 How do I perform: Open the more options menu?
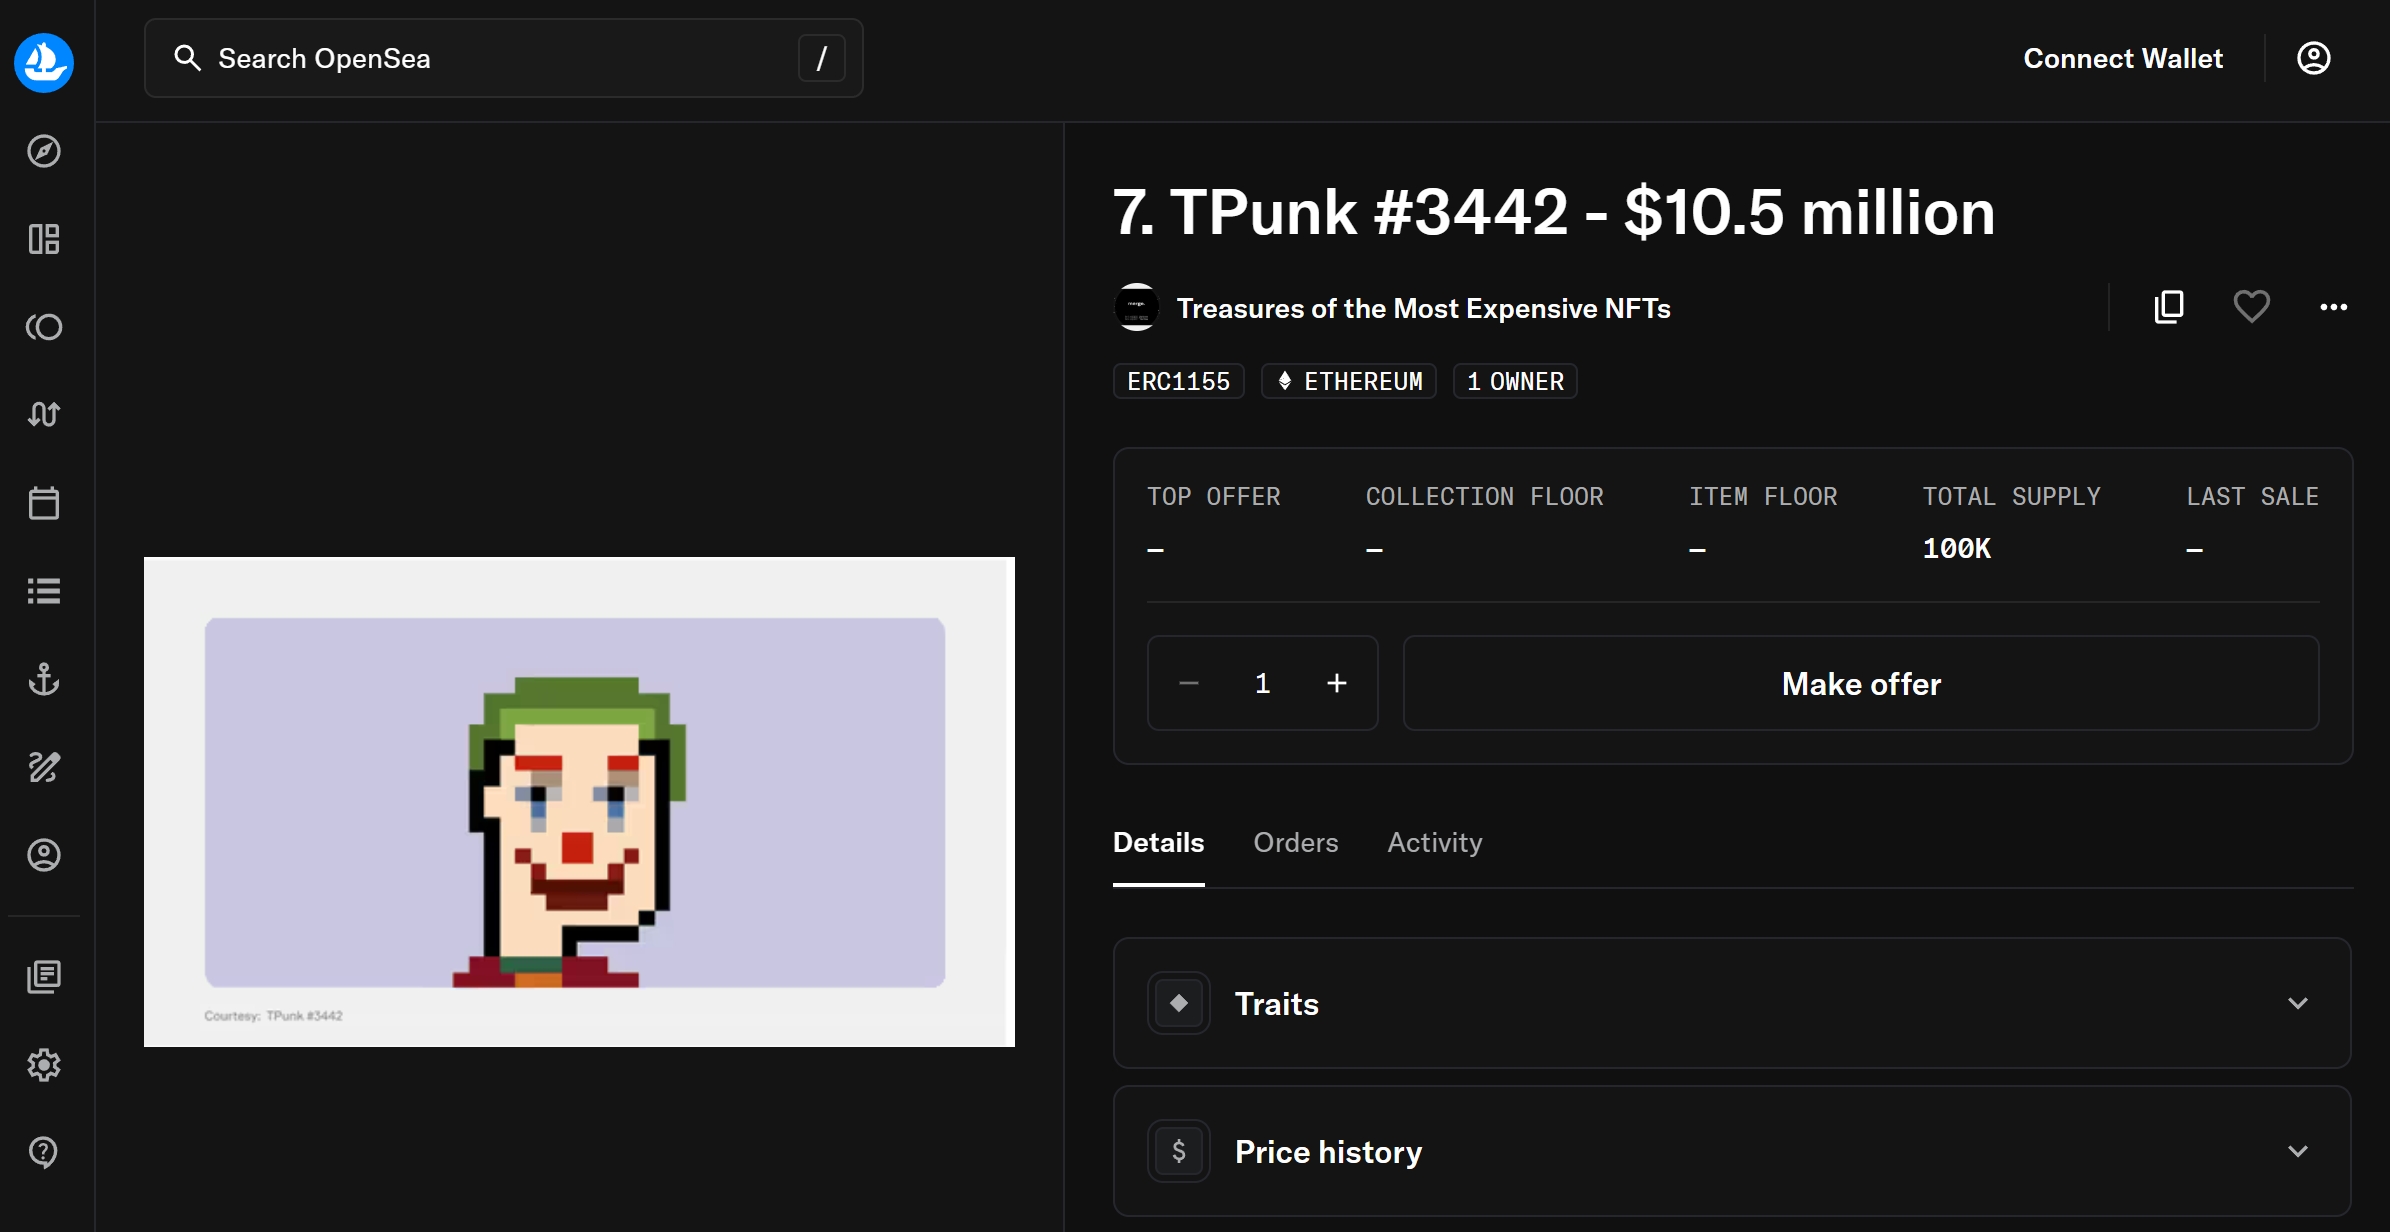pyautogui.click(x=2334, y=307)
